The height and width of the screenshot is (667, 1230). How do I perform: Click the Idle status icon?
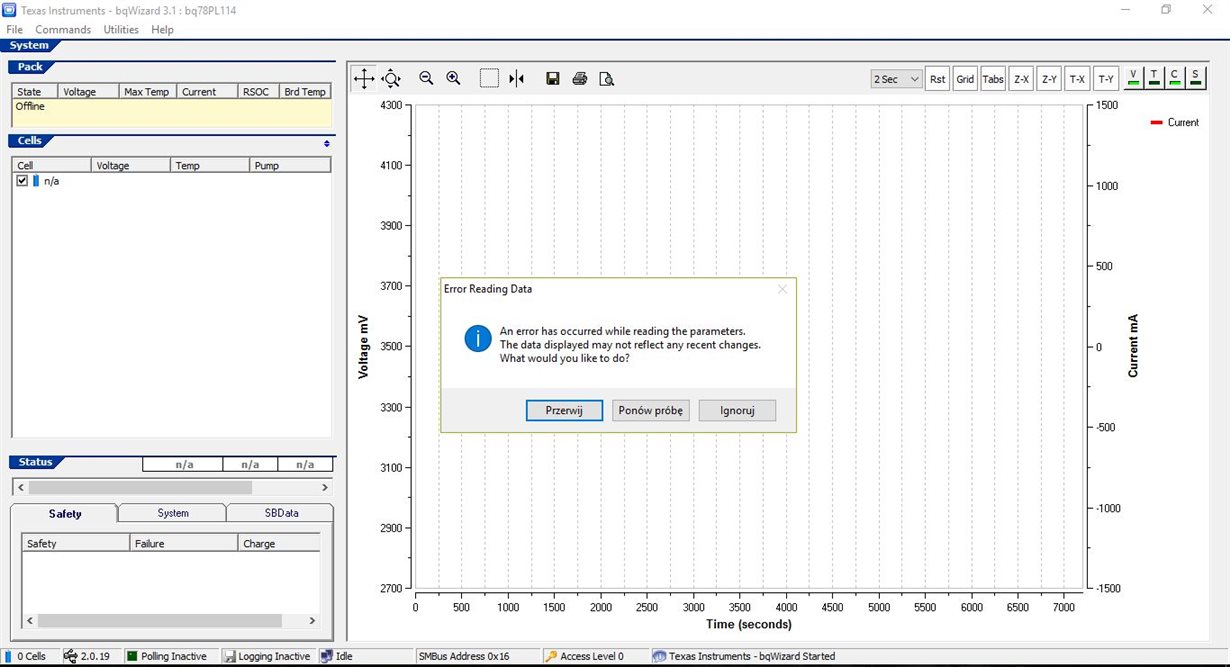[327, 656]
